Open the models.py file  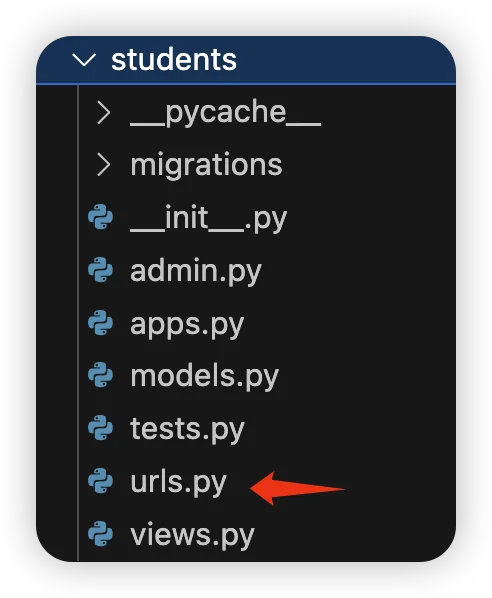tap(204, 377)
